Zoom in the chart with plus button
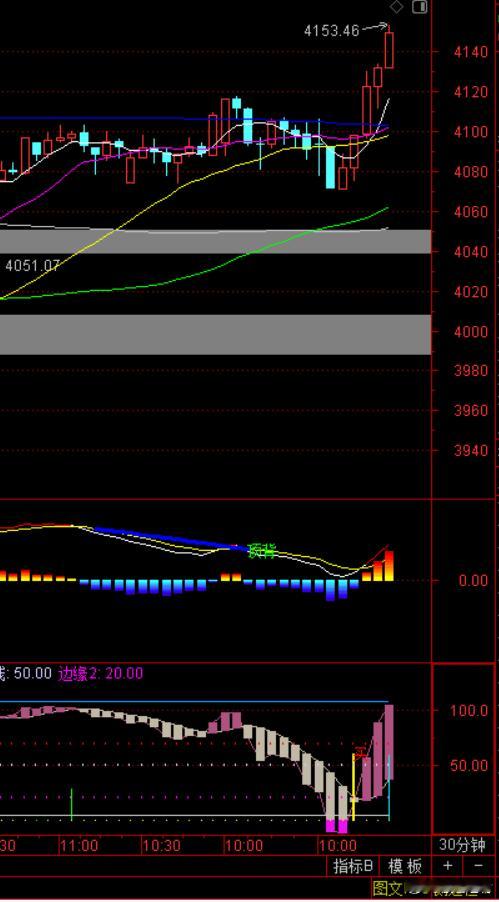499x902 pixels. tap(448, 865)
